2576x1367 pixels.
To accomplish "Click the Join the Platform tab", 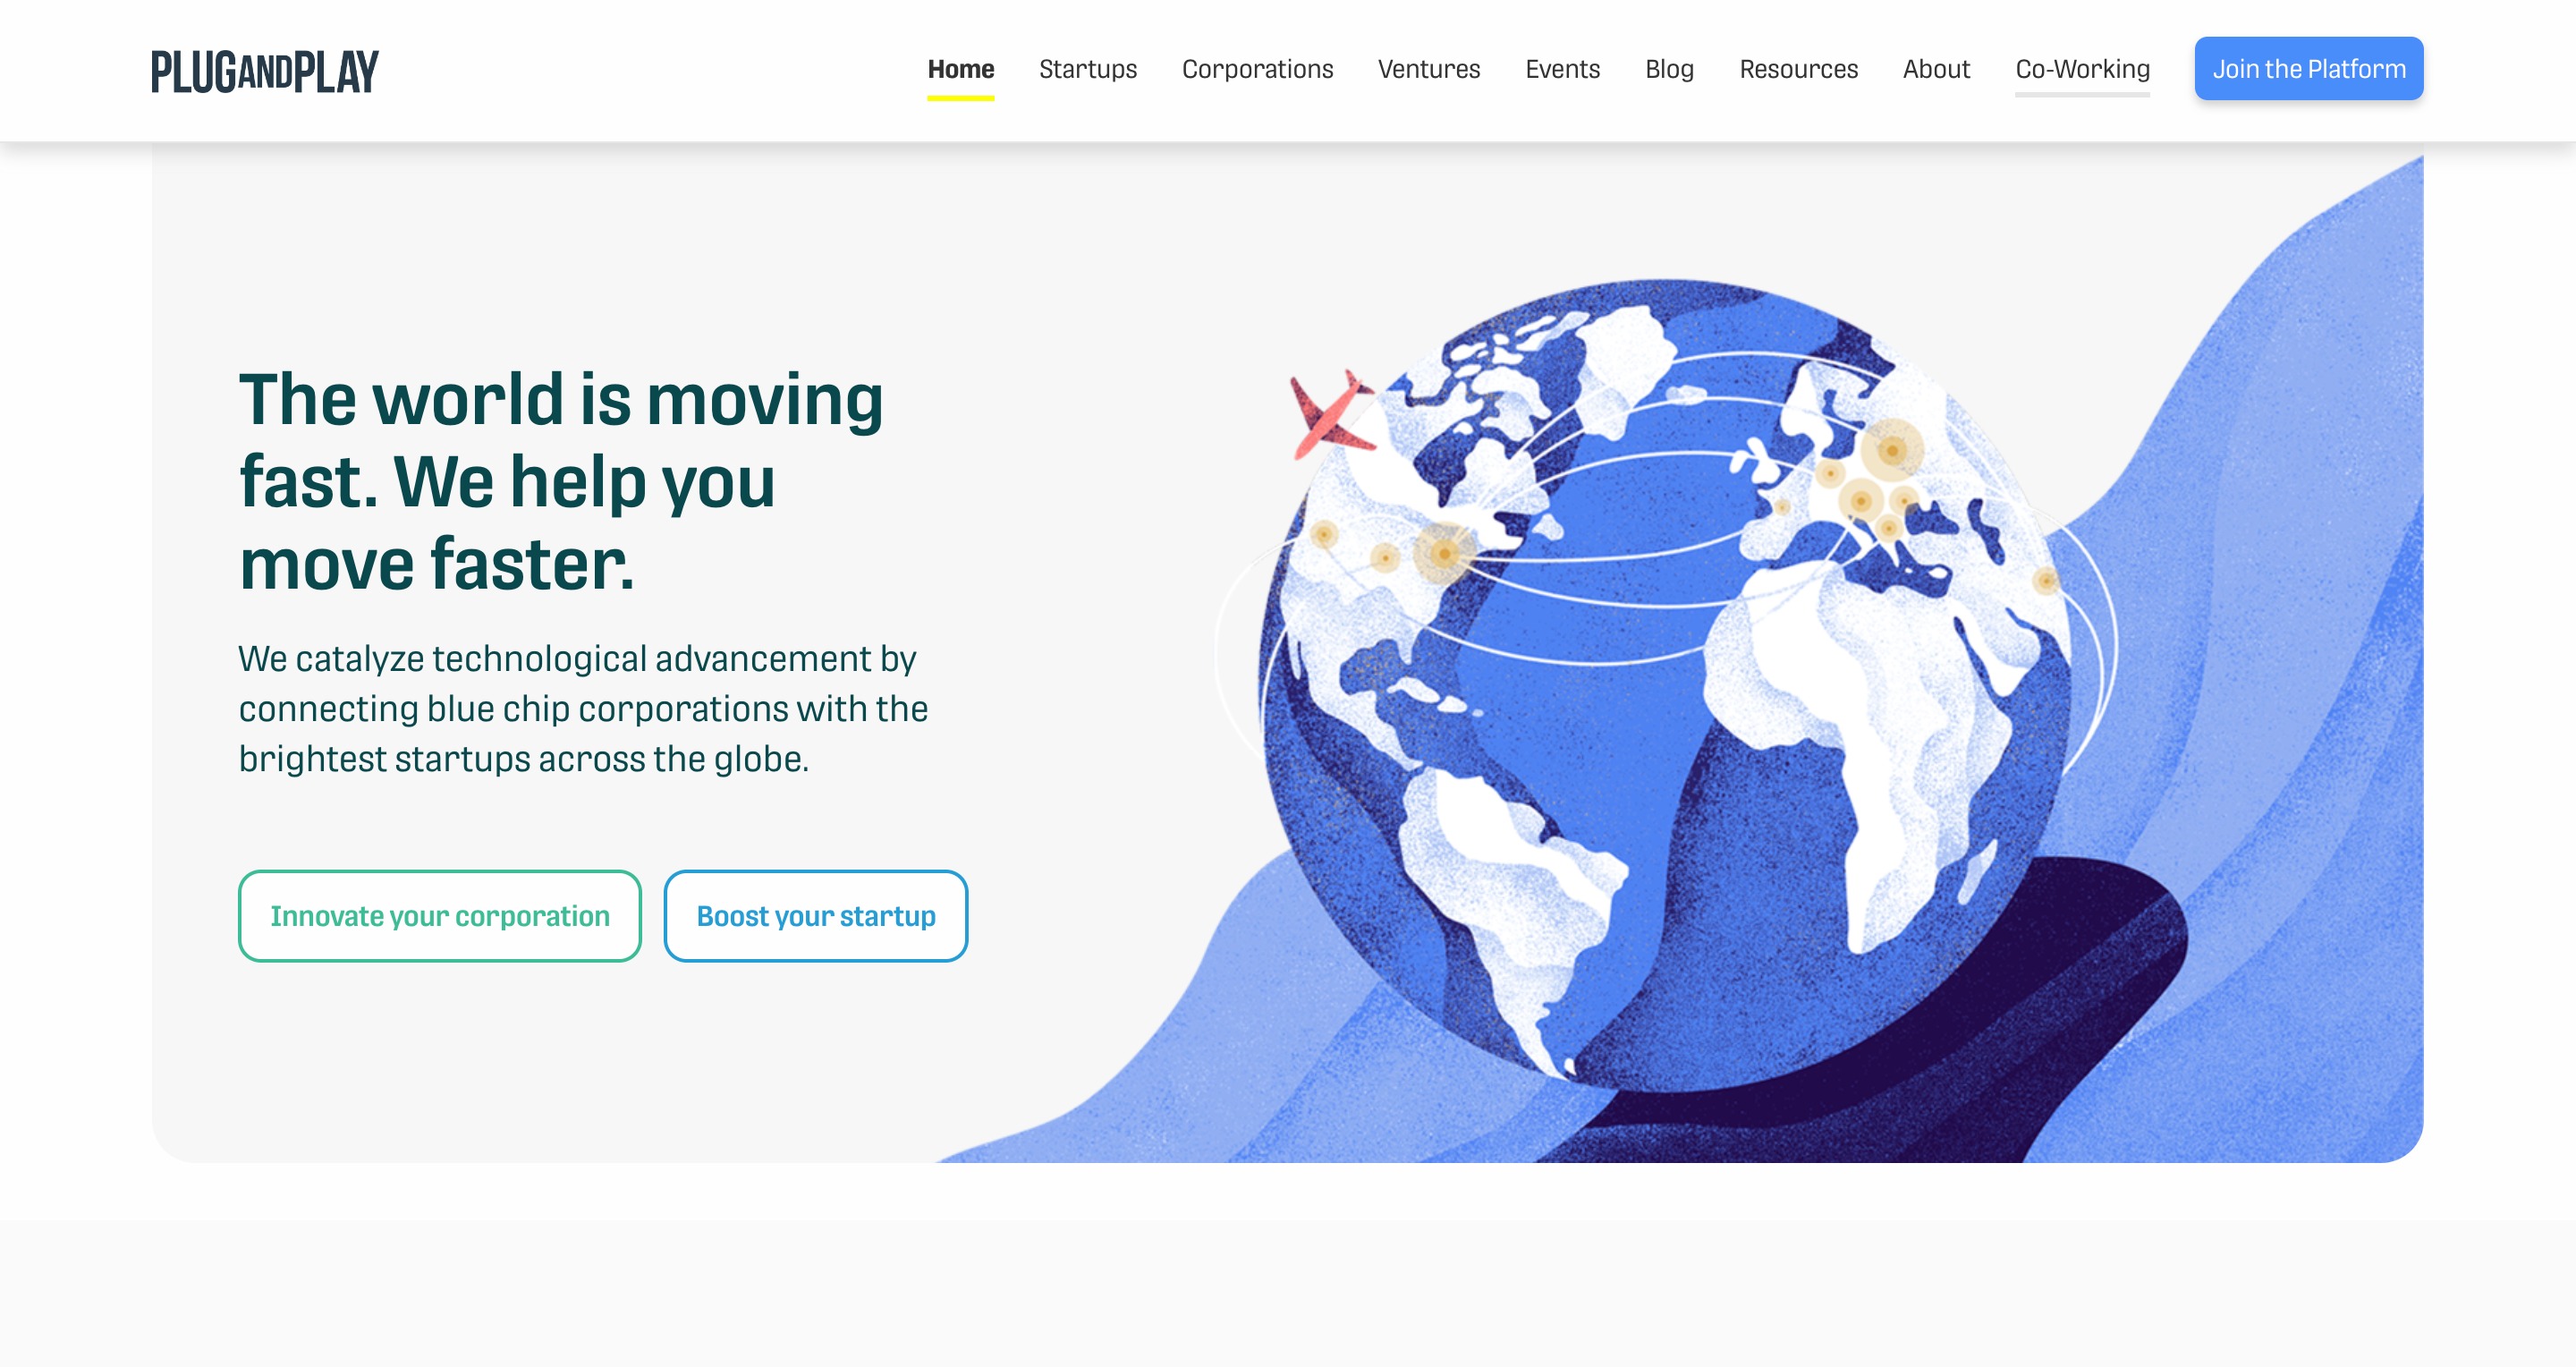I will (x=2307, y=68).
